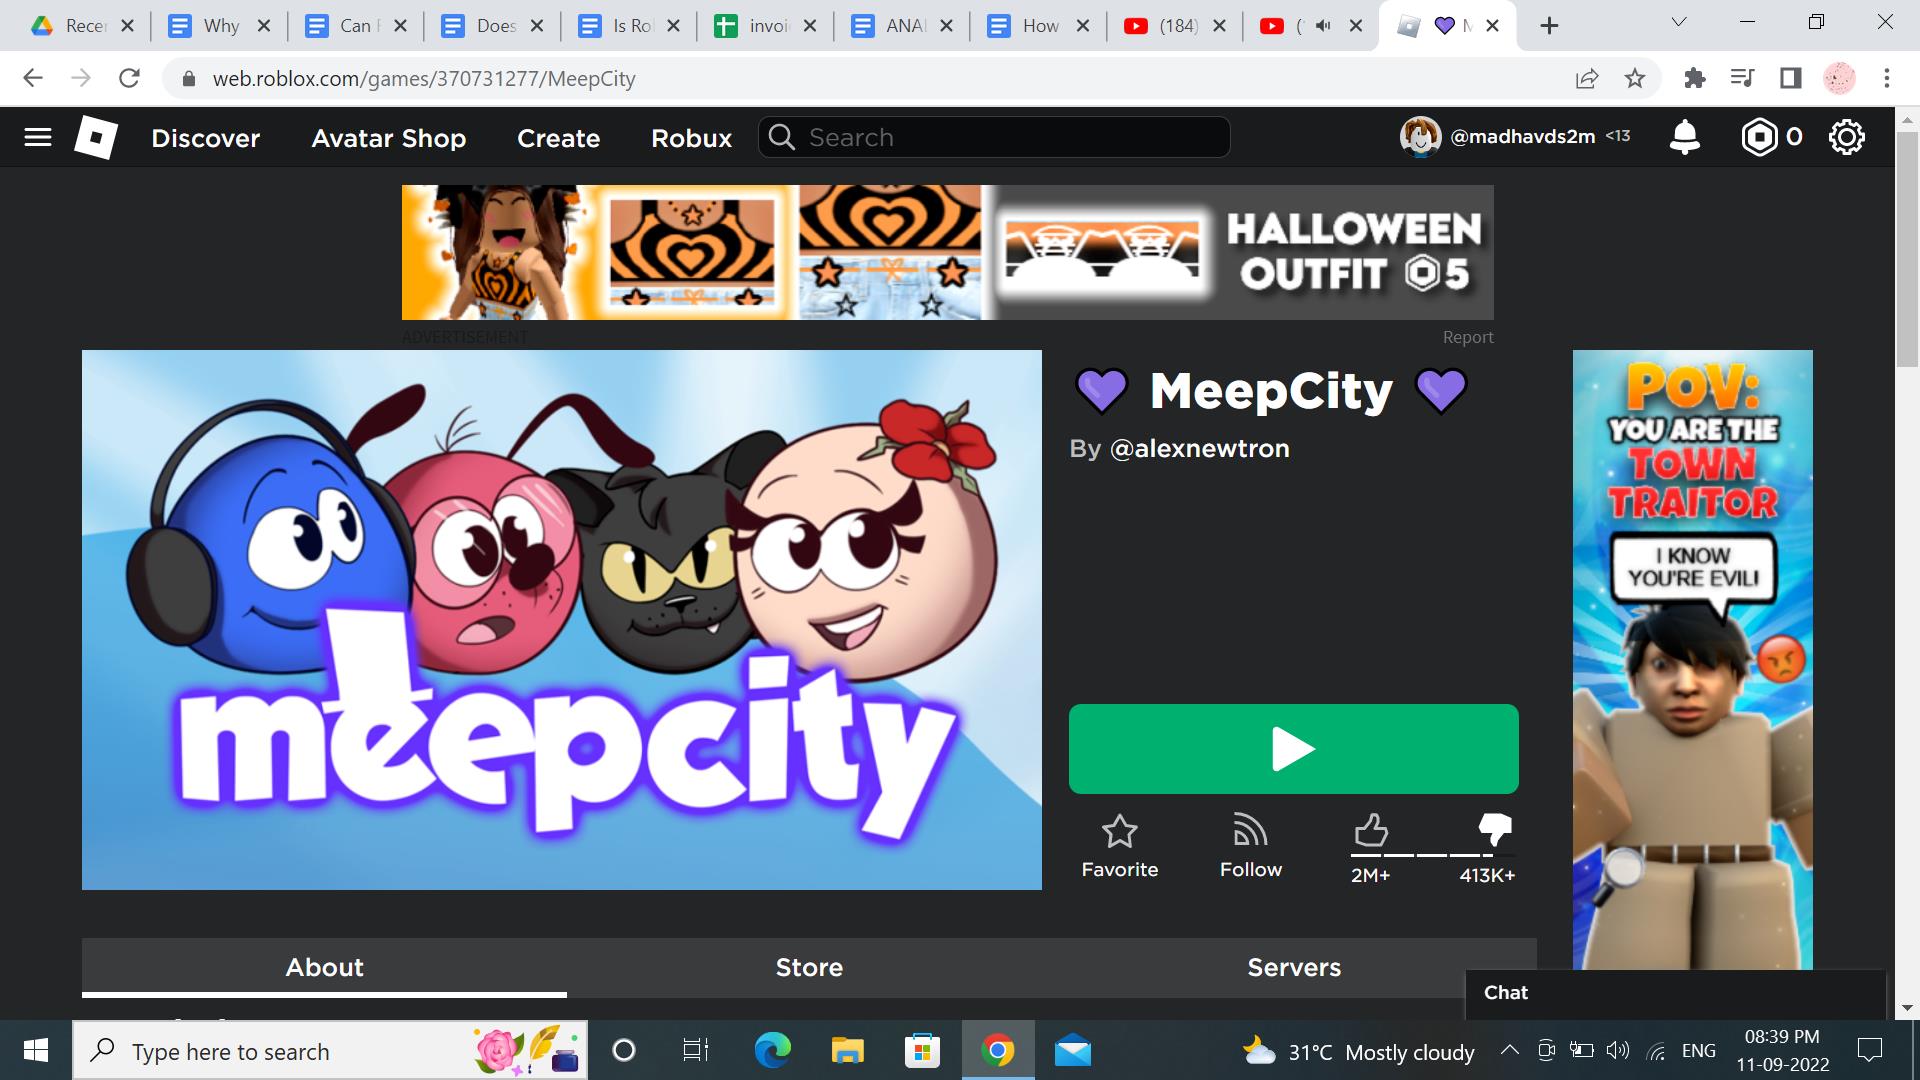Click the Town Traitor side ad
Viewport: 1920px width, 1080px height.
[1692, 660]
